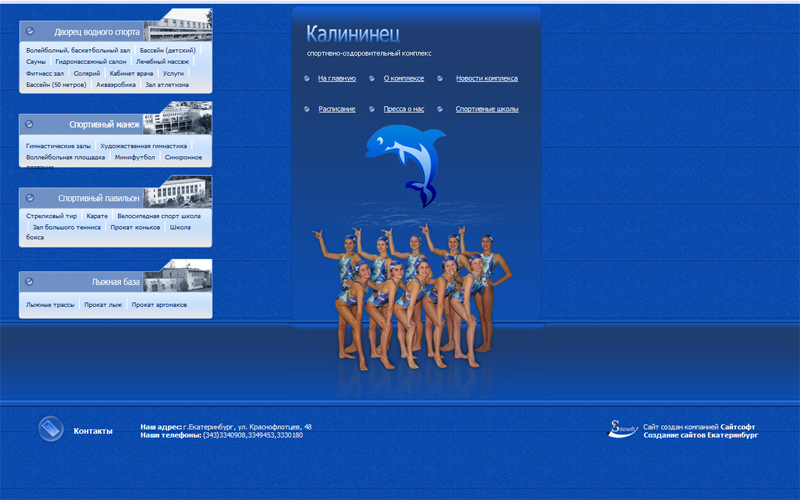800x500 pixels.
Task: Open Бассейн (50 метров) link
Action: click(x=56, y=85)
